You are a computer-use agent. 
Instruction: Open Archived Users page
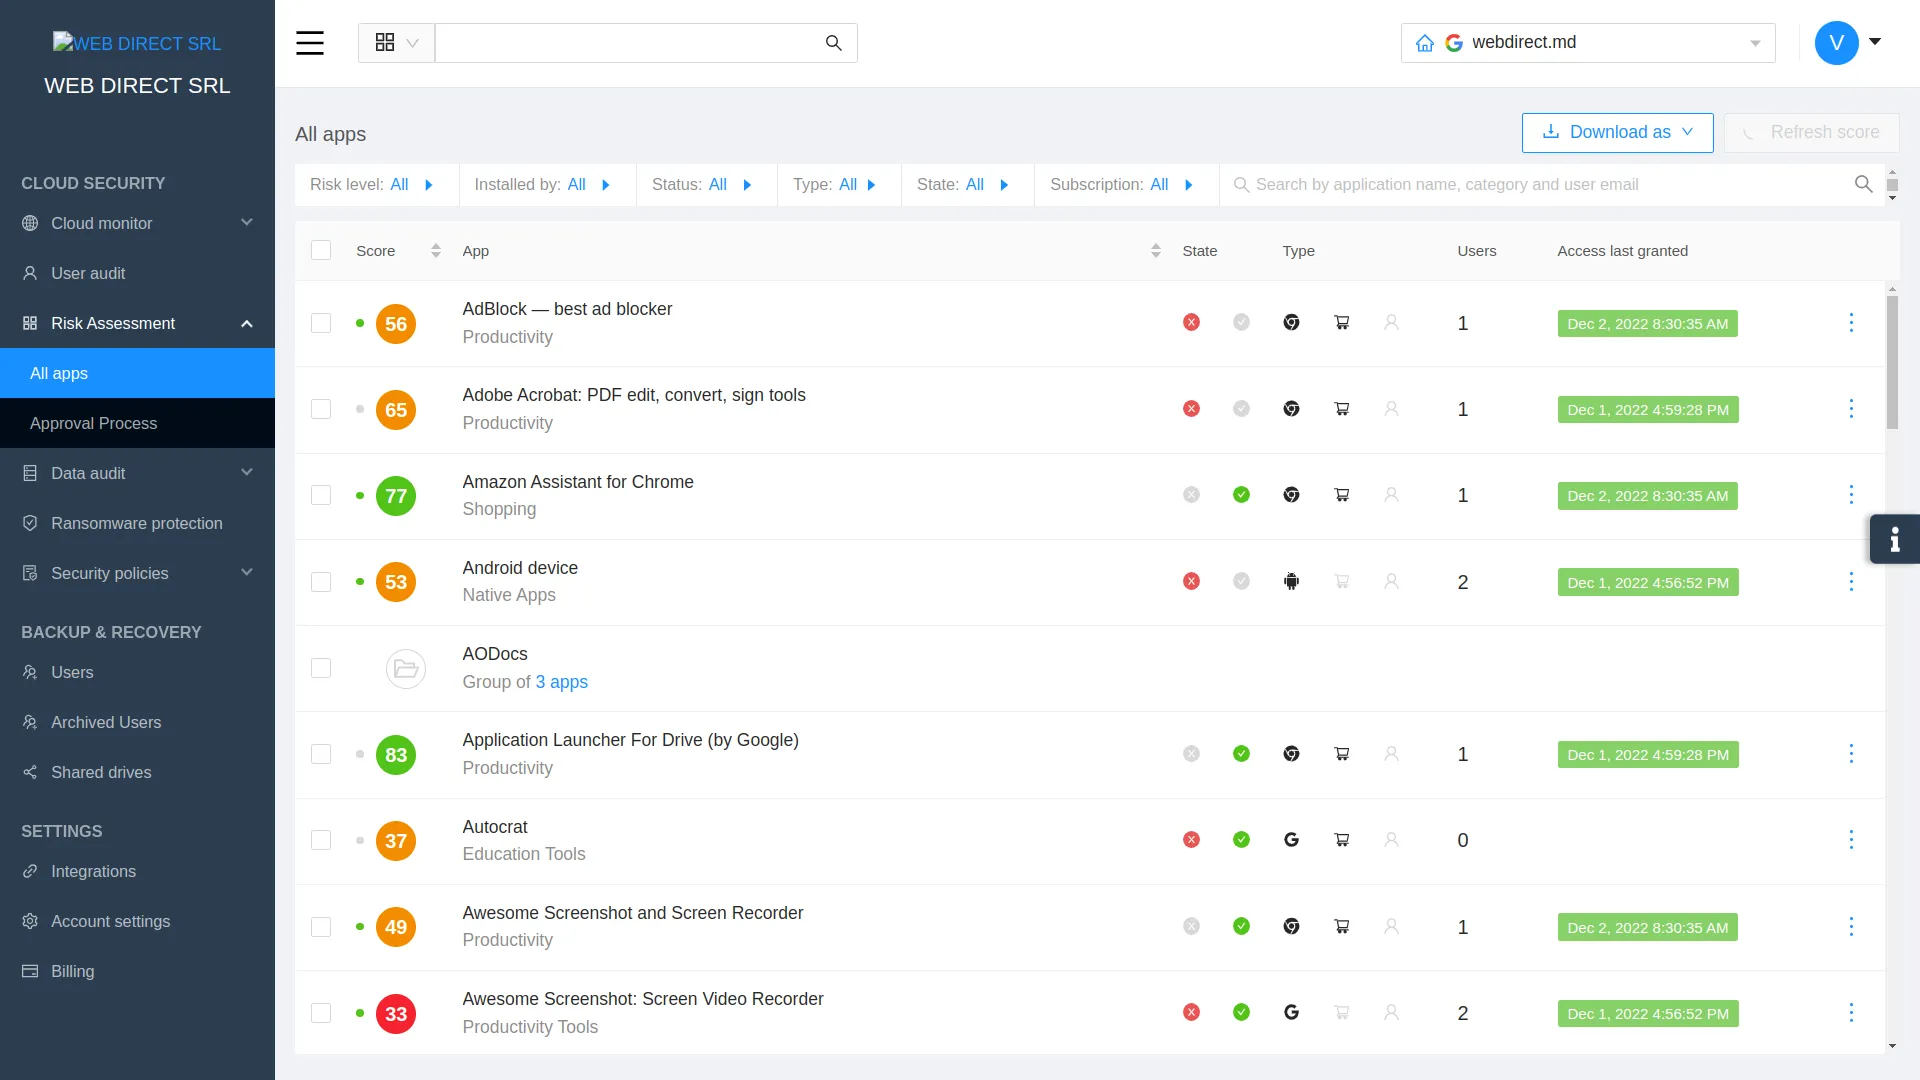tap(137, 722)
